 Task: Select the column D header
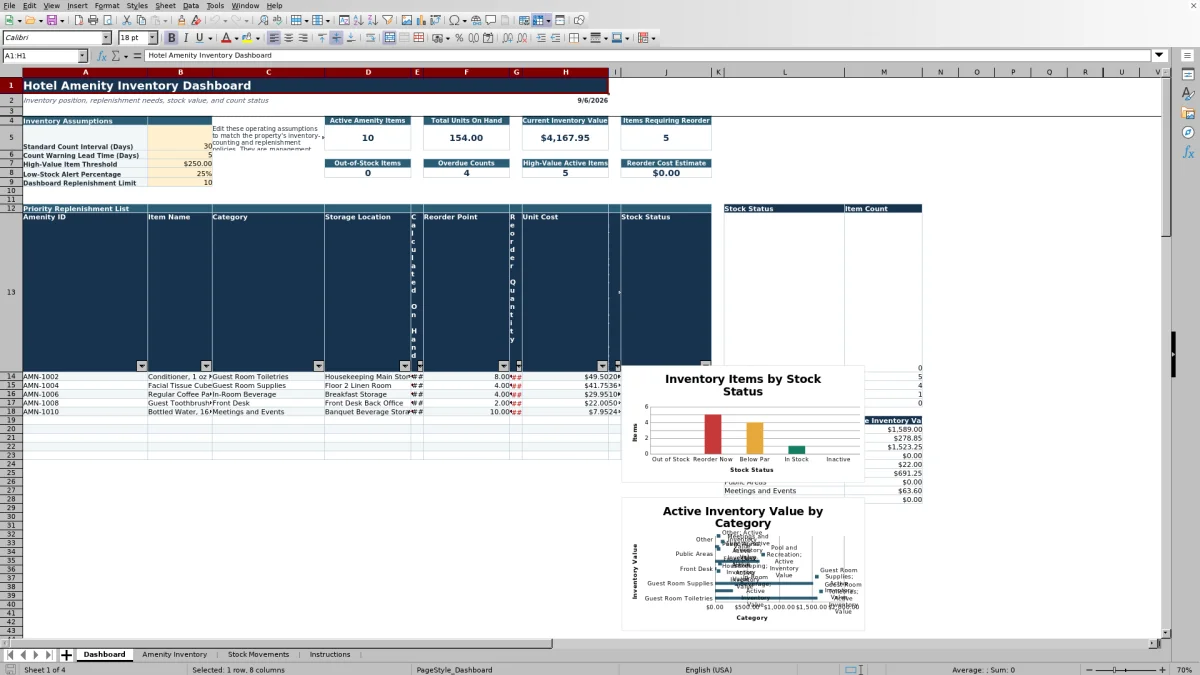367,72
